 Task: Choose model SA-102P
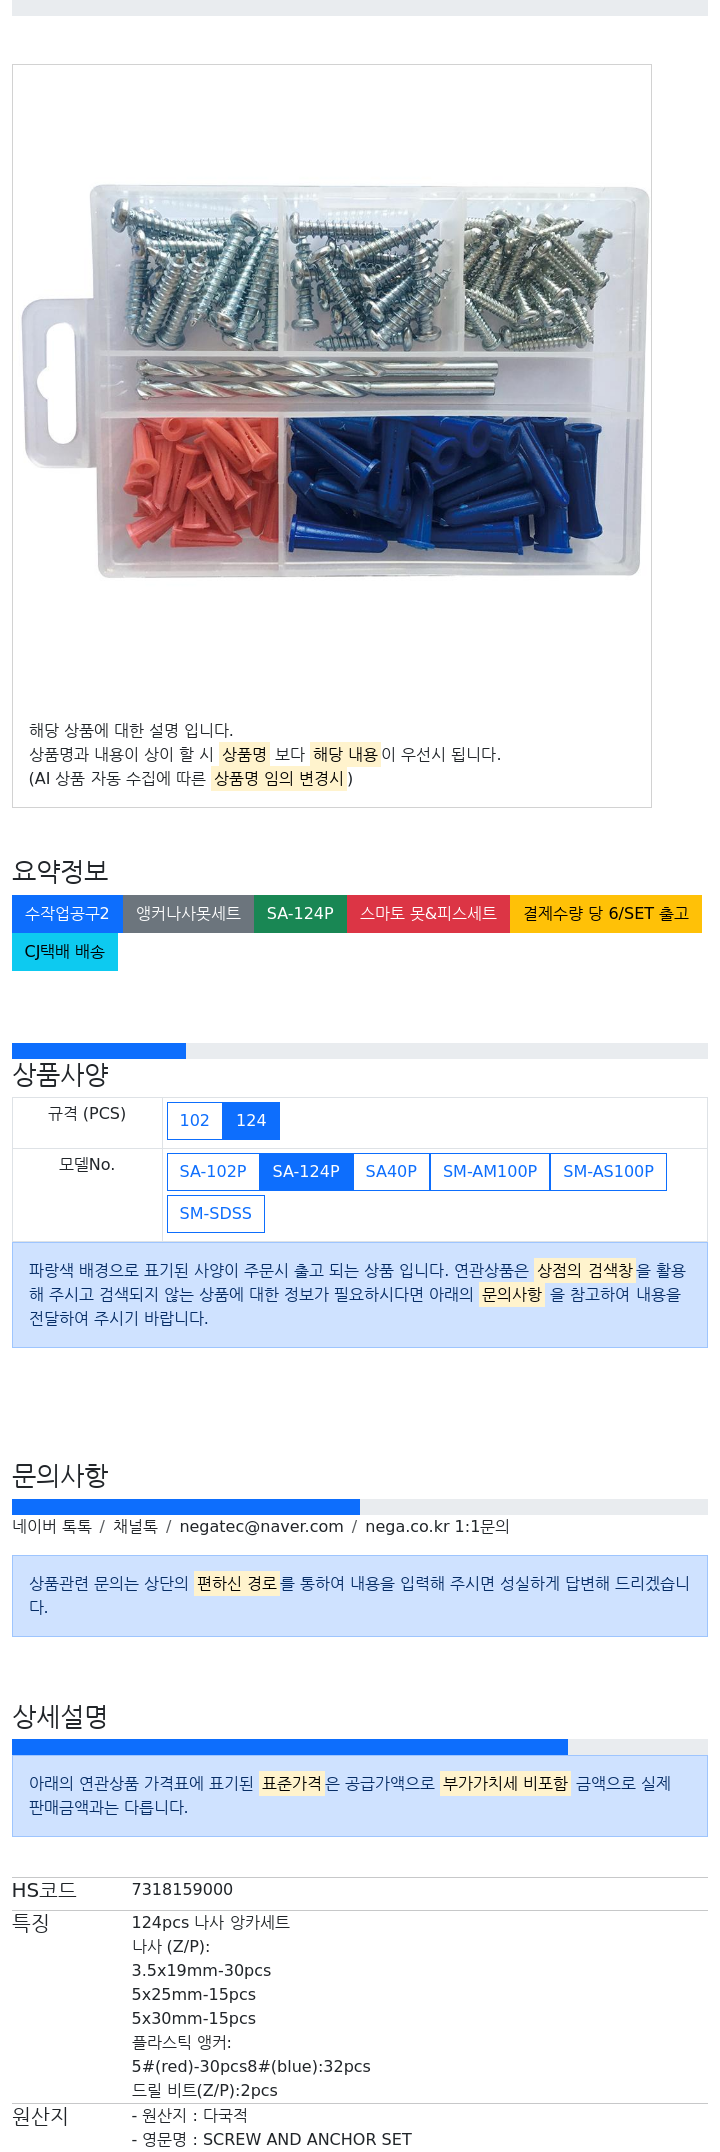pyautogui.click(x=213, y=1171)
